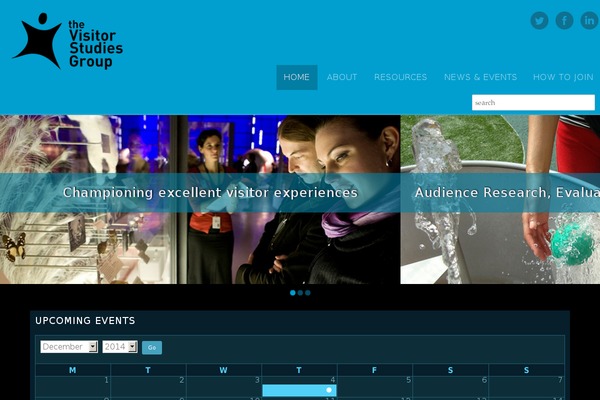
Task: Click the Audience Research slide image
Action: (x=500, y=199)
